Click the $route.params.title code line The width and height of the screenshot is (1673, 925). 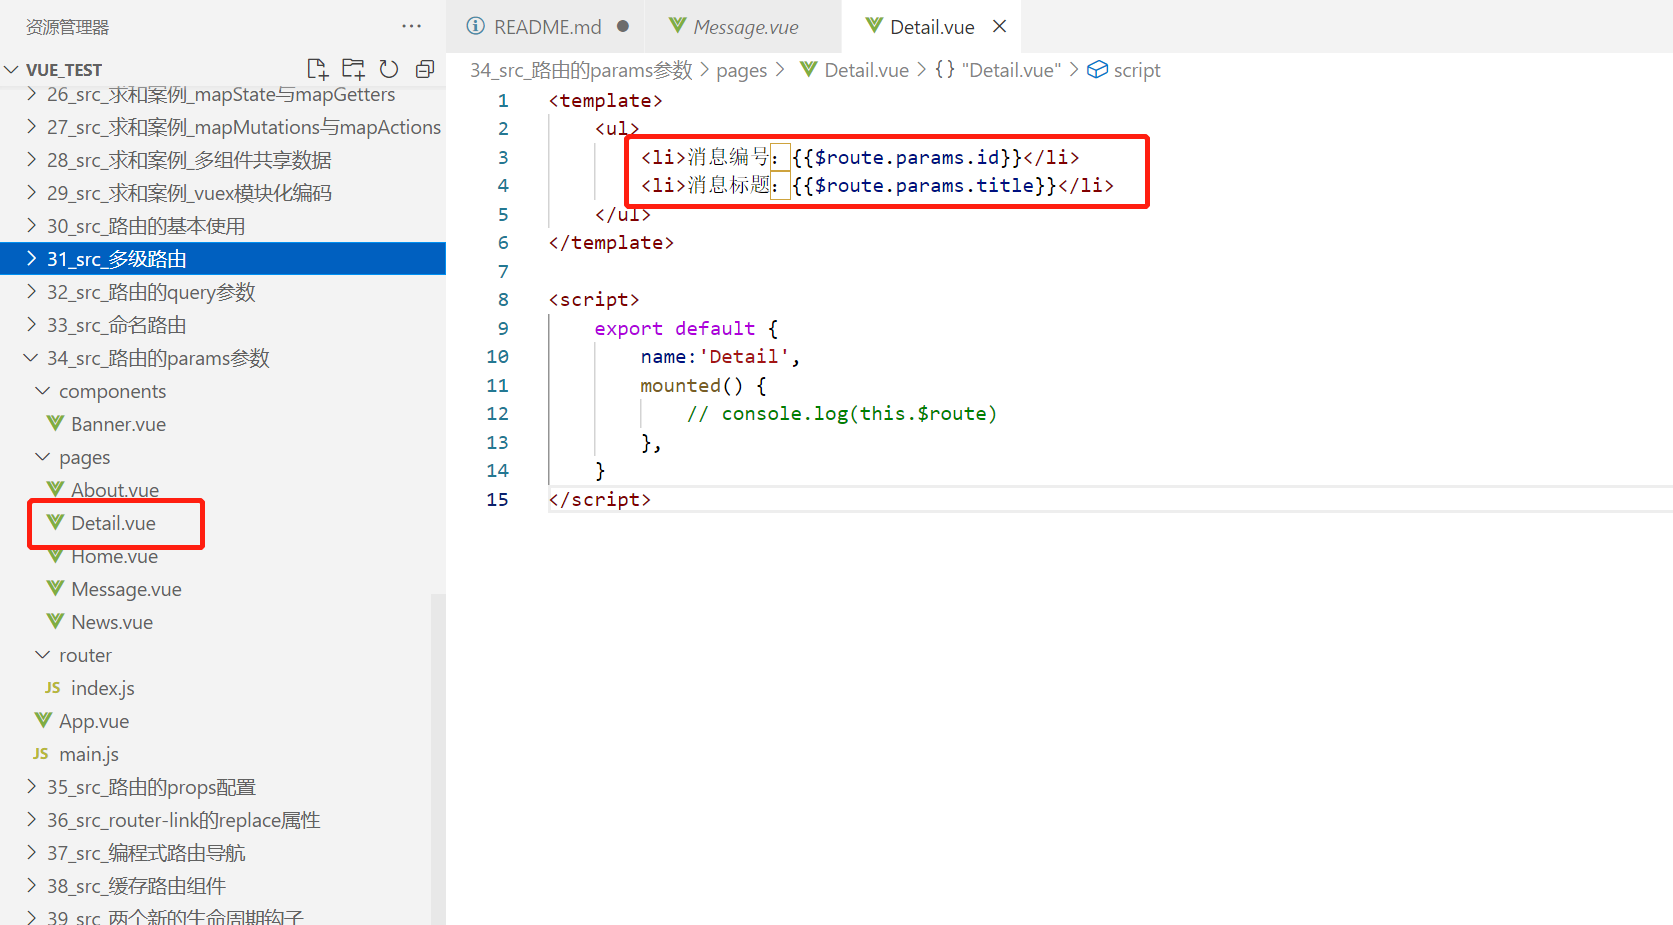pyautogui.click(x=877, y=186)
